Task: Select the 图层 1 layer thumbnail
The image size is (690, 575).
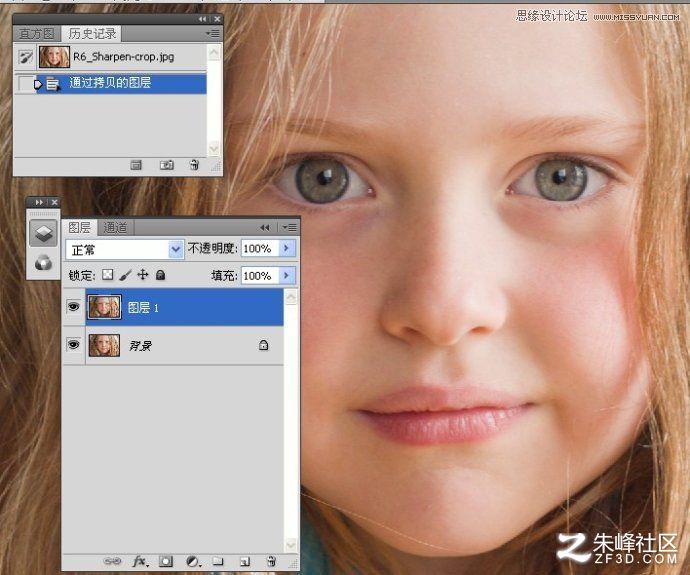Action: click(104, 307)
